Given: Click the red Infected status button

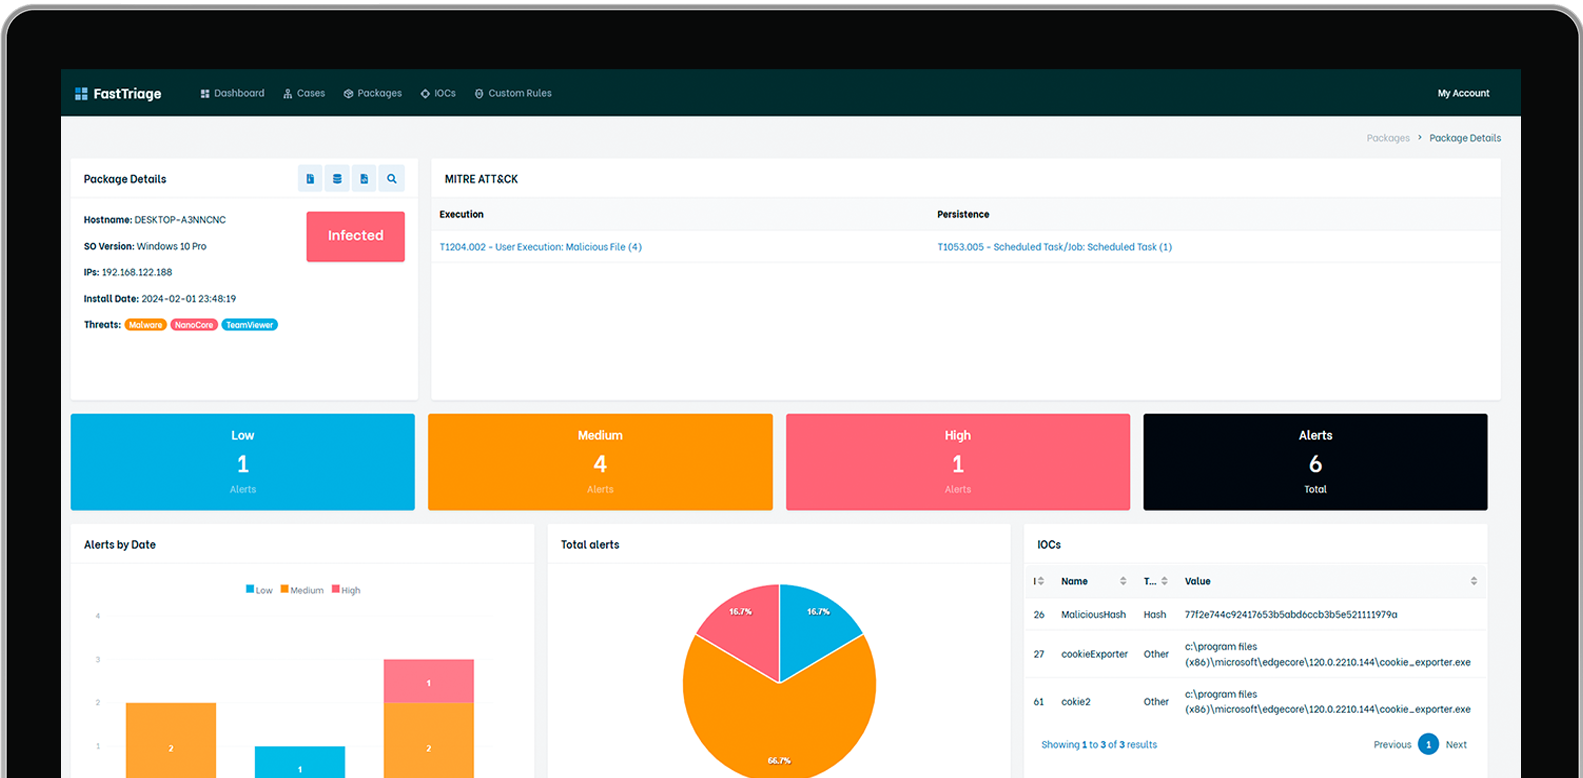Looking at the screenshot, I should point(356,236).
